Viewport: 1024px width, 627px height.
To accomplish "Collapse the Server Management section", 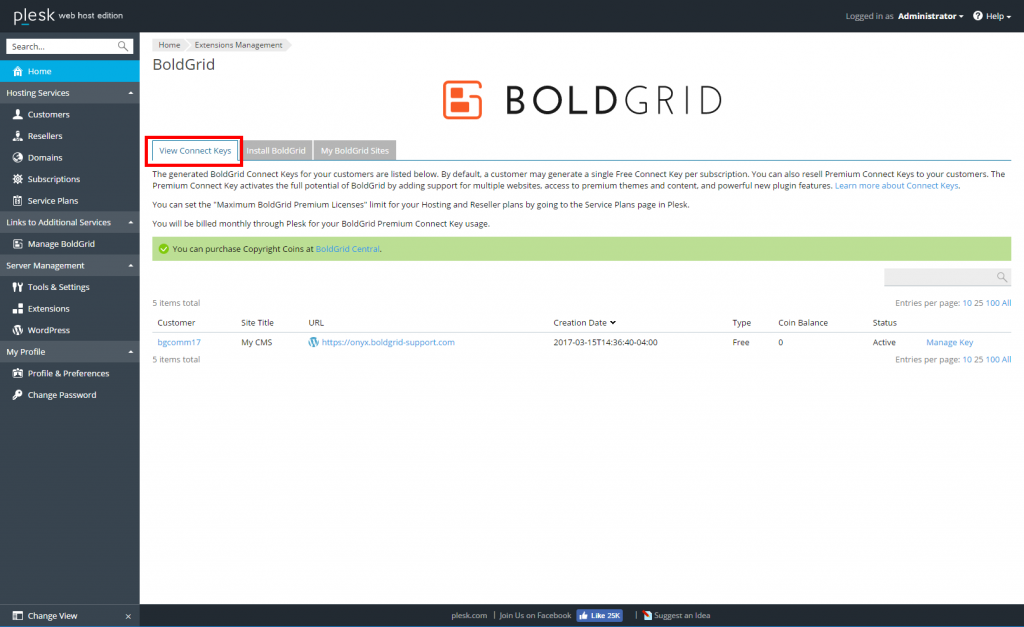I will point(131,266).
